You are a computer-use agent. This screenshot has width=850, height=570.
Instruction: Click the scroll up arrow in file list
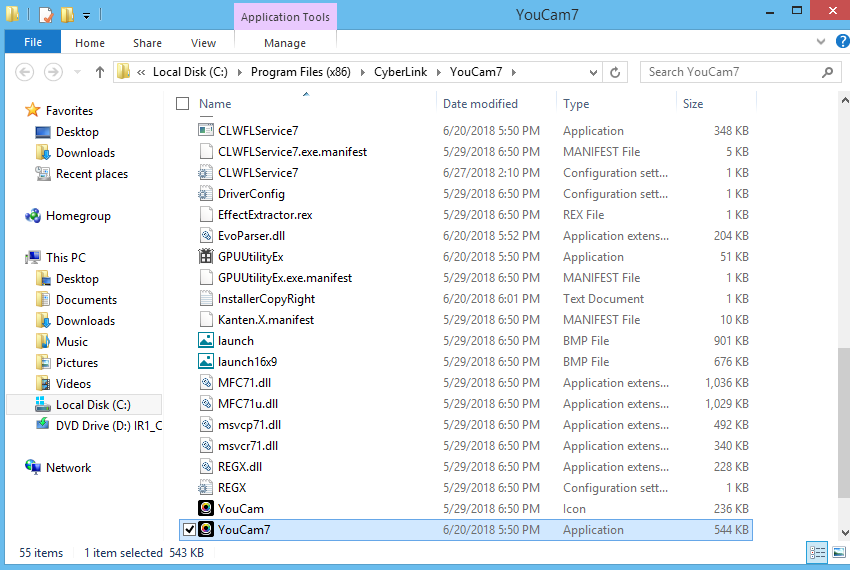tap(844, 100)
